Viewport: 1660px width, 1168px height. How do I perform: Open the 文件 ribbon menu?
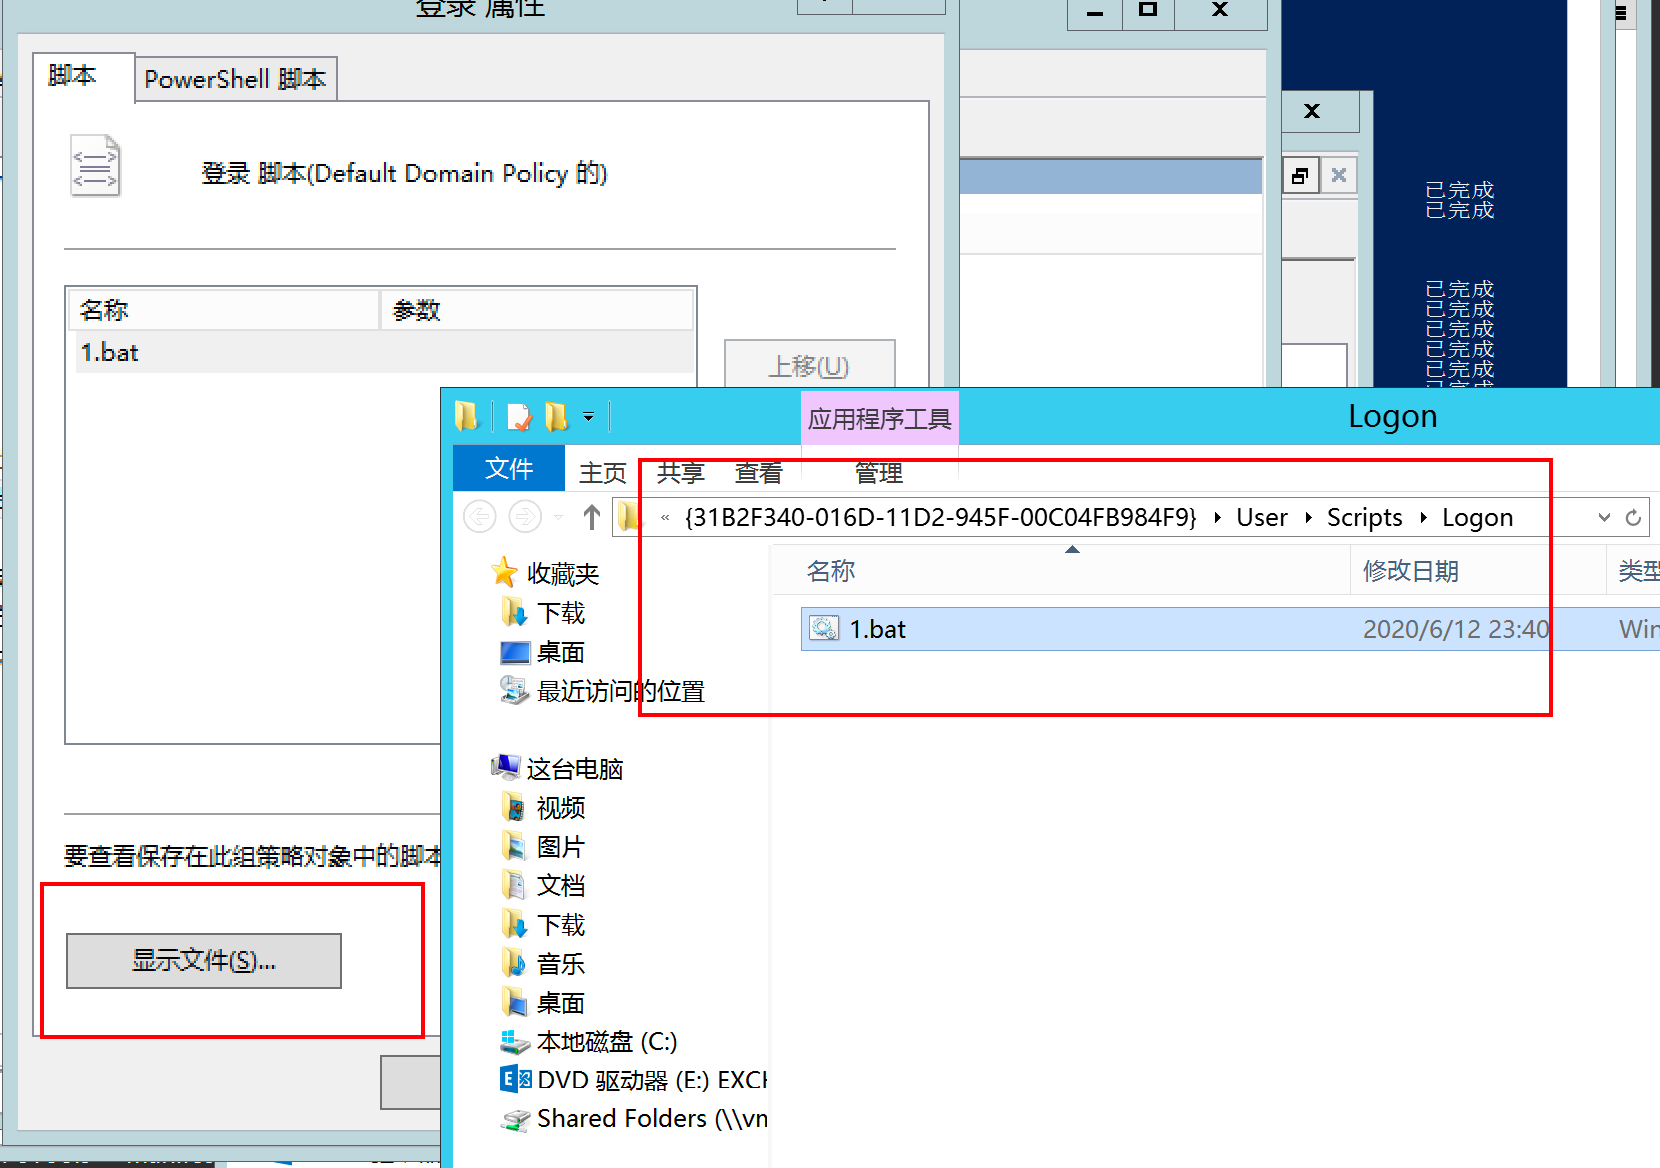[x=508, y=469]
